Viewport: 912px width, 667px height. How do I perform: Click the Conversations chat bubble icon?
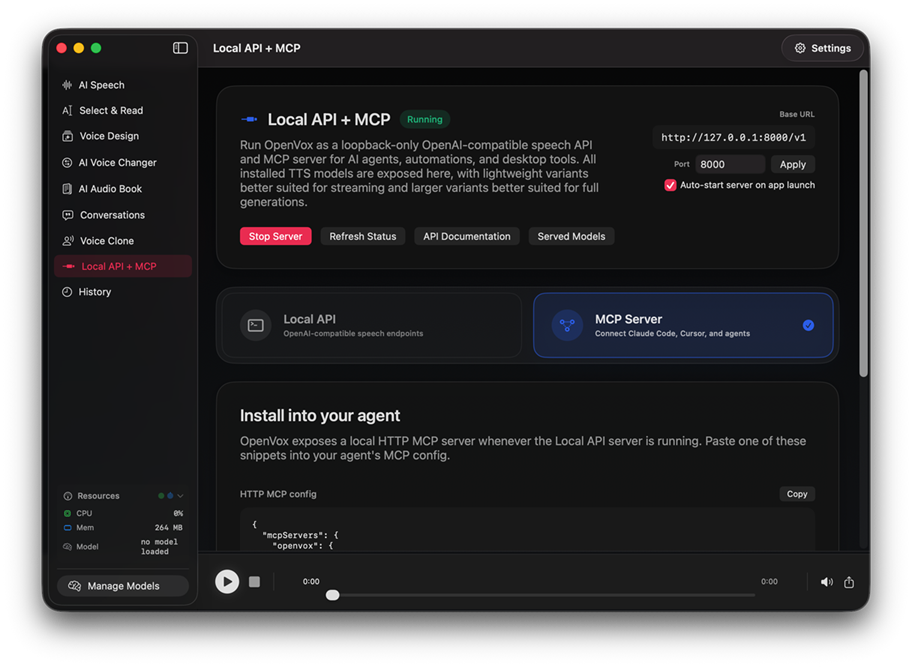click(x=67, y=215)
